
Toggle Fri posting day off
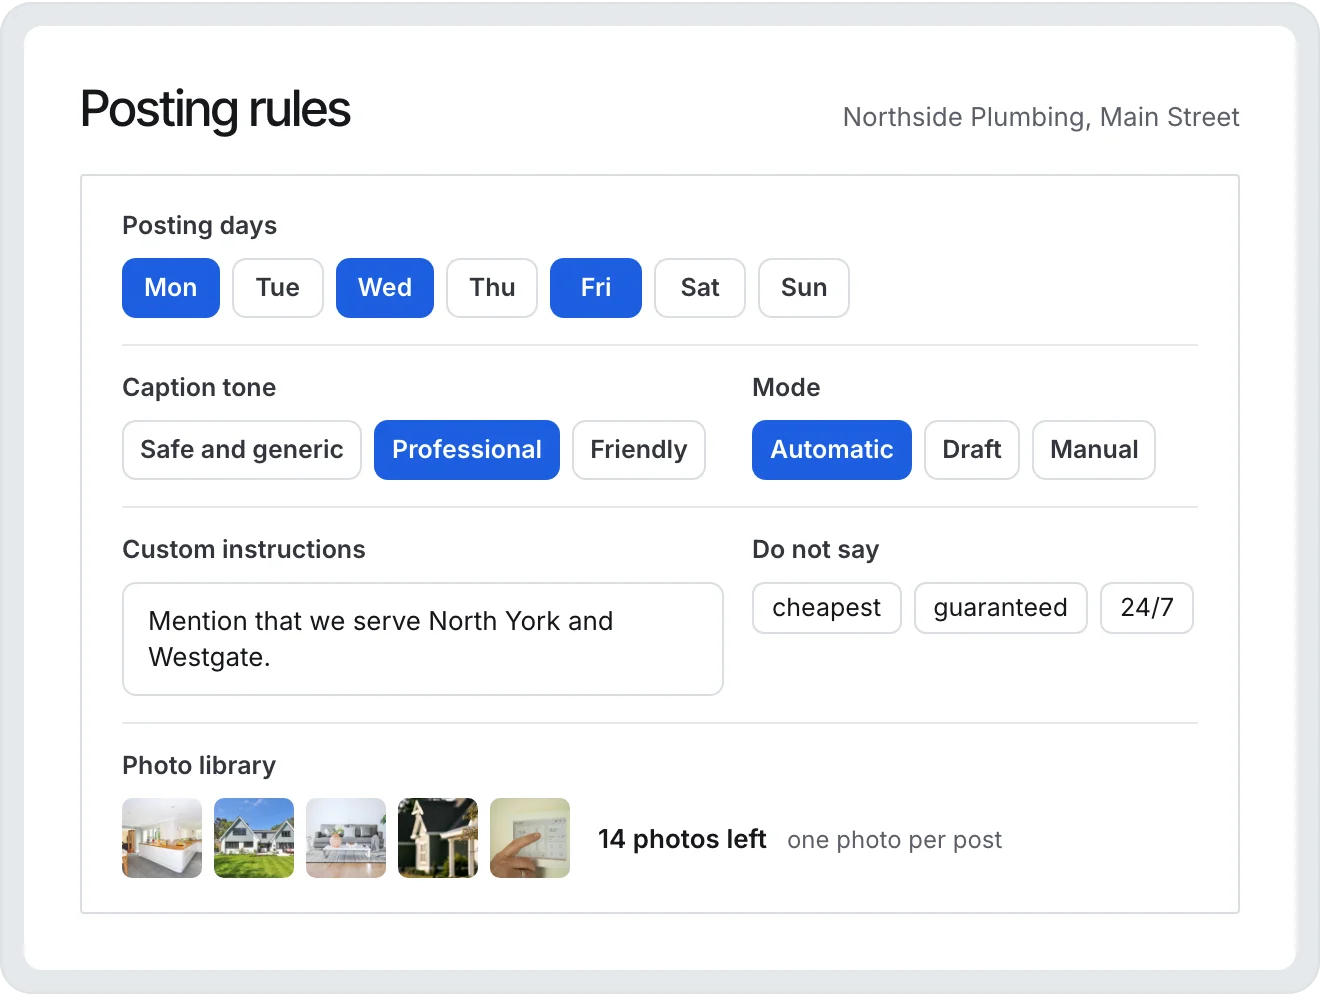pos(596,288)
